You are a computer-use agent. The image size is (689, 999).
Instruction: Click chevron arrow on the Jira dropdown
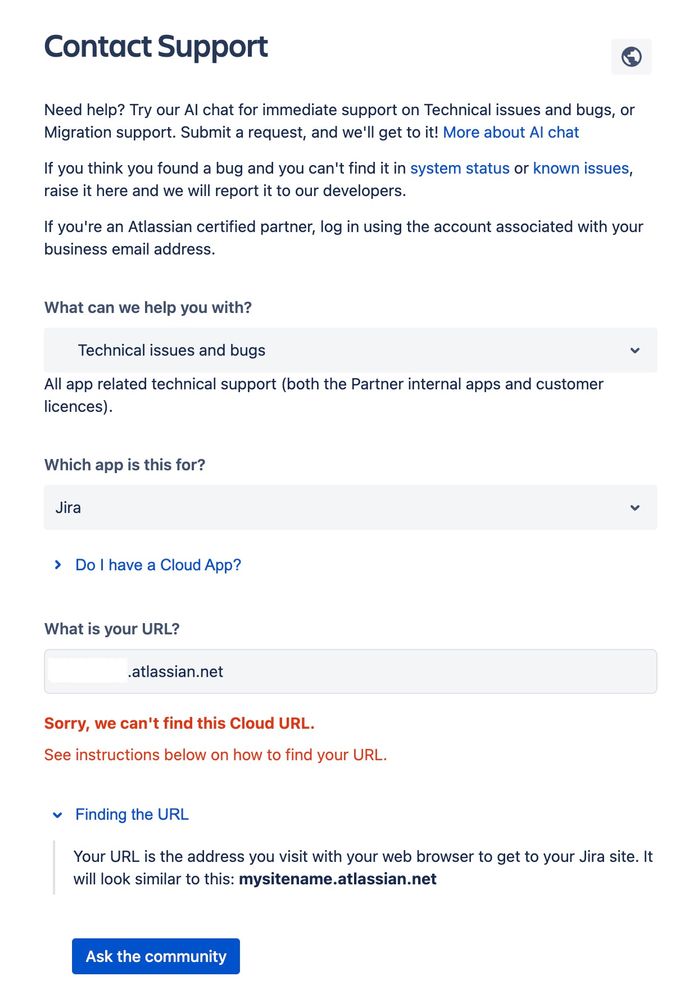pos(635,508)
